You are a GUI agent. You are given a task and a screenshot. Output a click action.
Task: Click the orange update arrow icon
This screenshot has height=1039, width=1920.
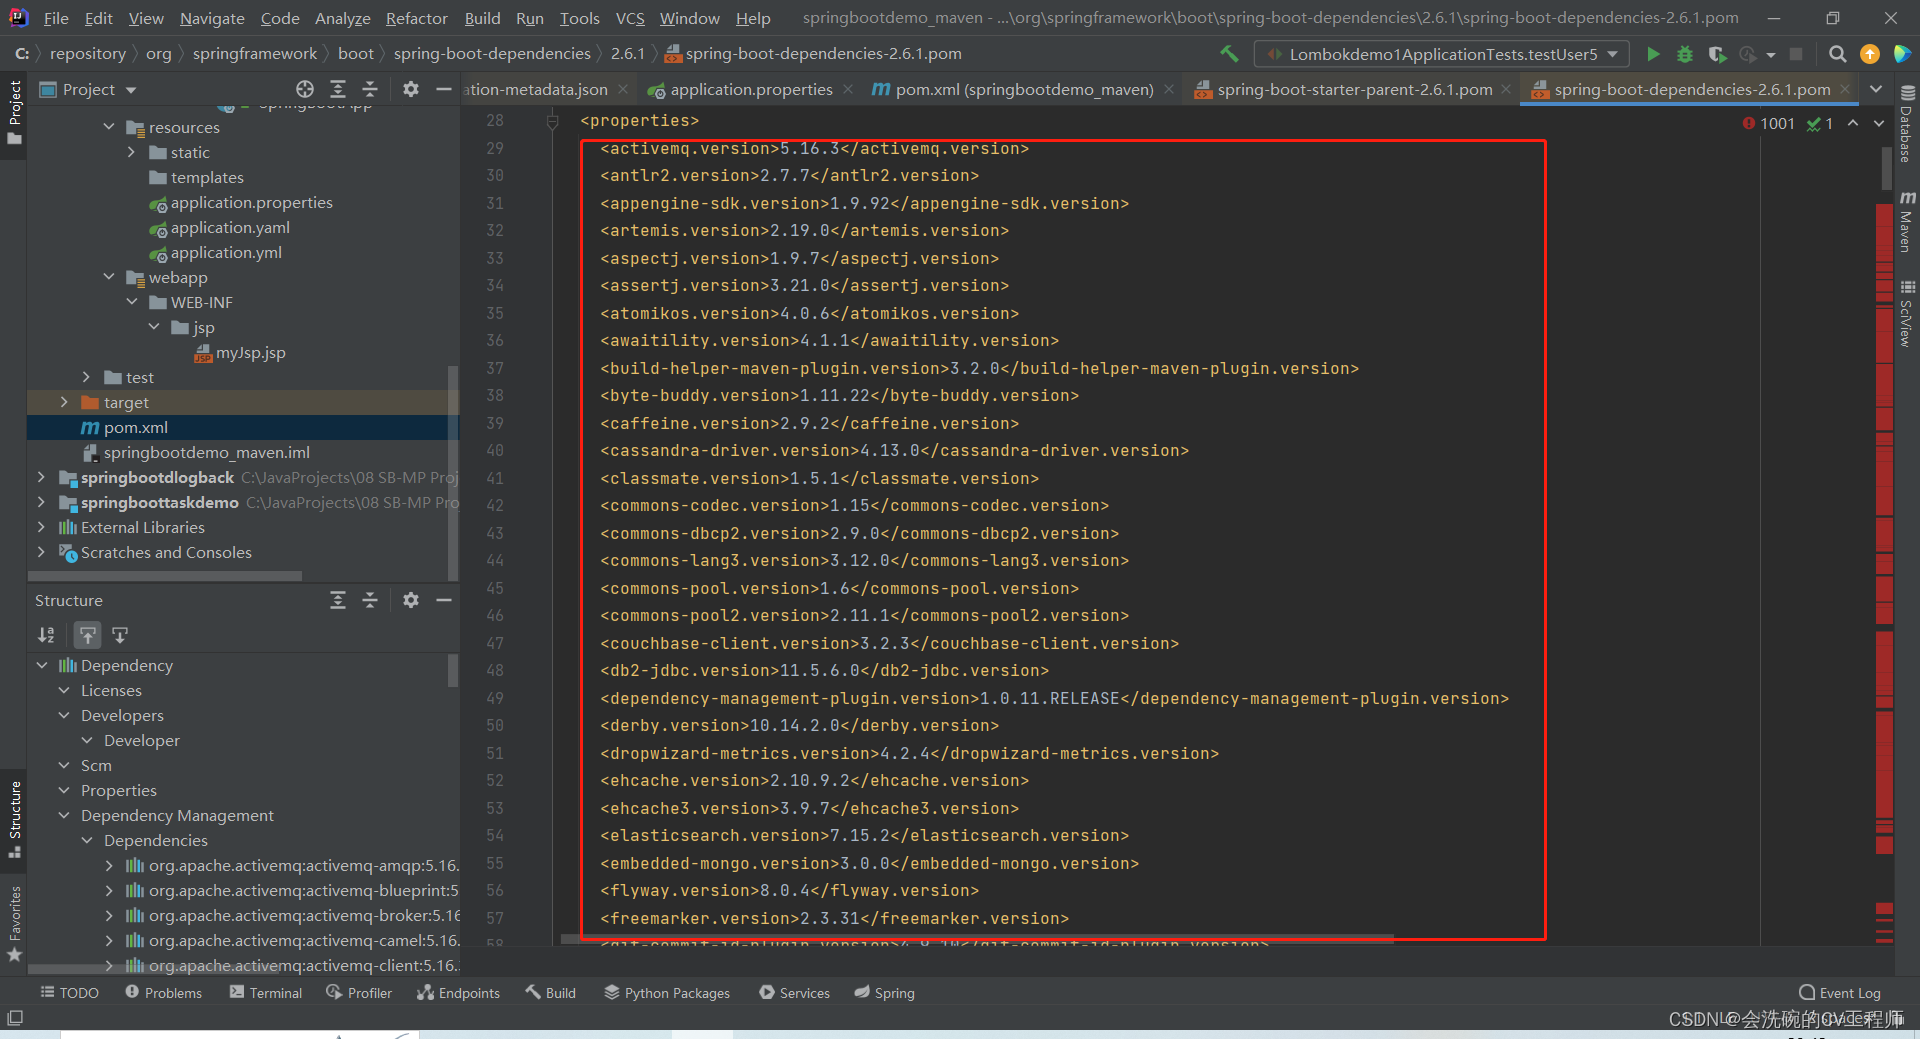(x=1870, y=54)
